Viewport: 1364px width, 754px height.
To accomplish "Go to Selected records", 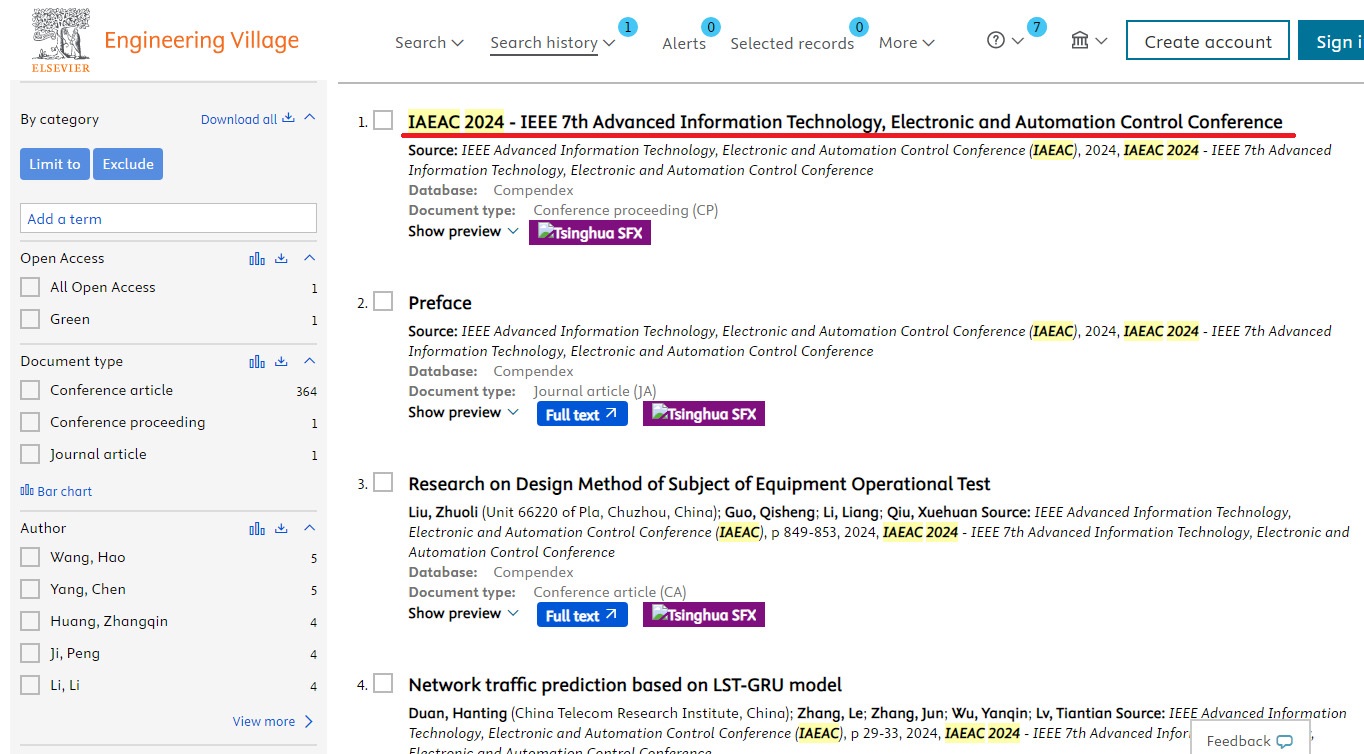I will (x=791, y=43).
